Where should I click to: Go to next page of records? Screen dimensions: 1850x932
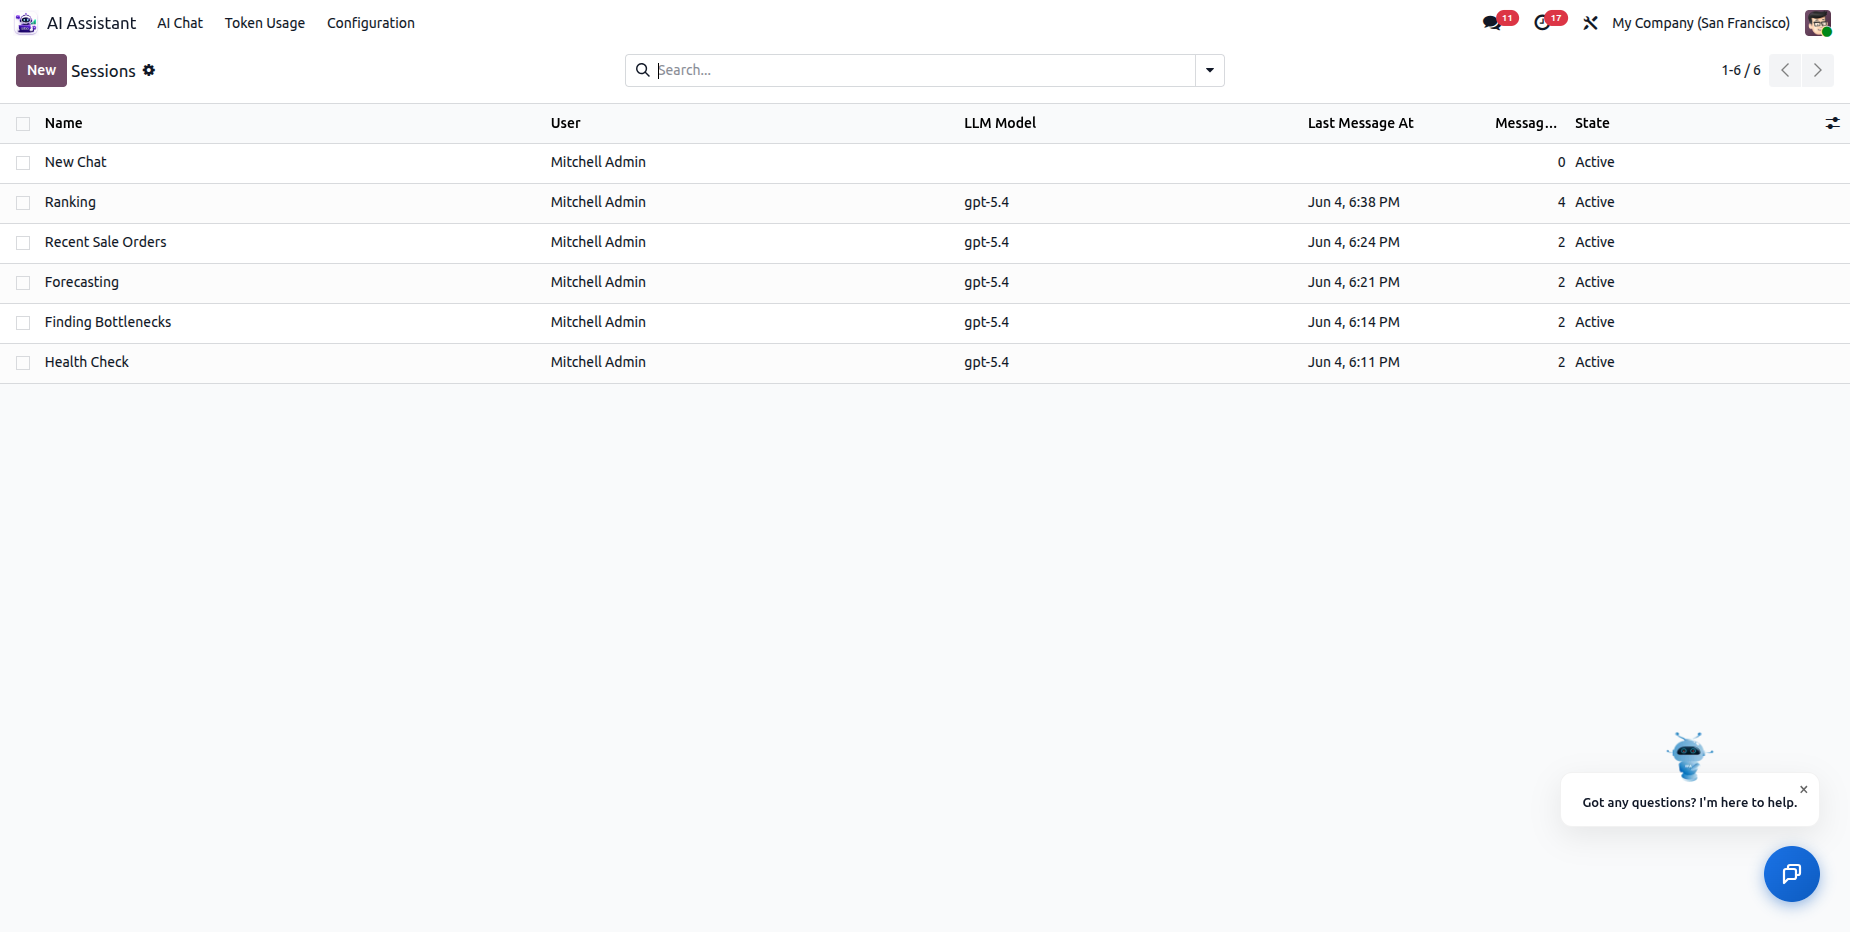pos(1818,70)
